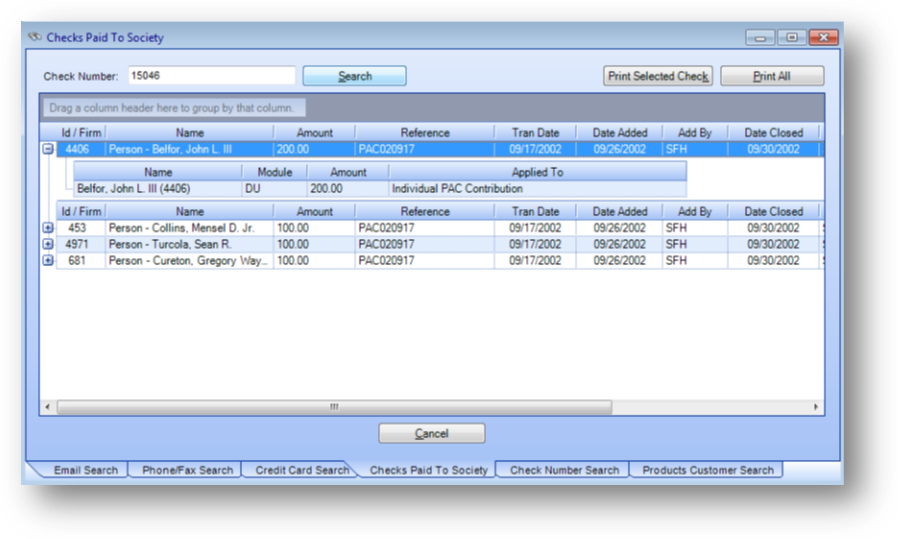Image resolution: width=898 pixels, height=539 pixels.
Task: Click Individual PAC Contribution cell
Action: point(538,188)
